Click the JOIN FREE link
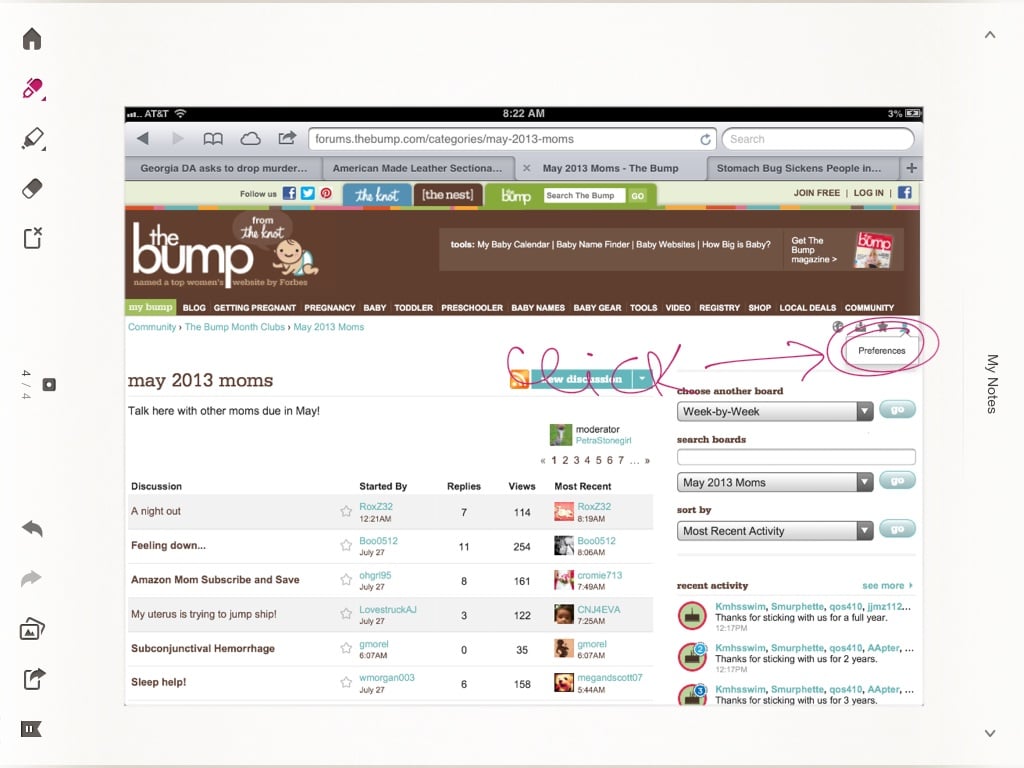The height and width of the screenshot is (768, 1024). 816,193
